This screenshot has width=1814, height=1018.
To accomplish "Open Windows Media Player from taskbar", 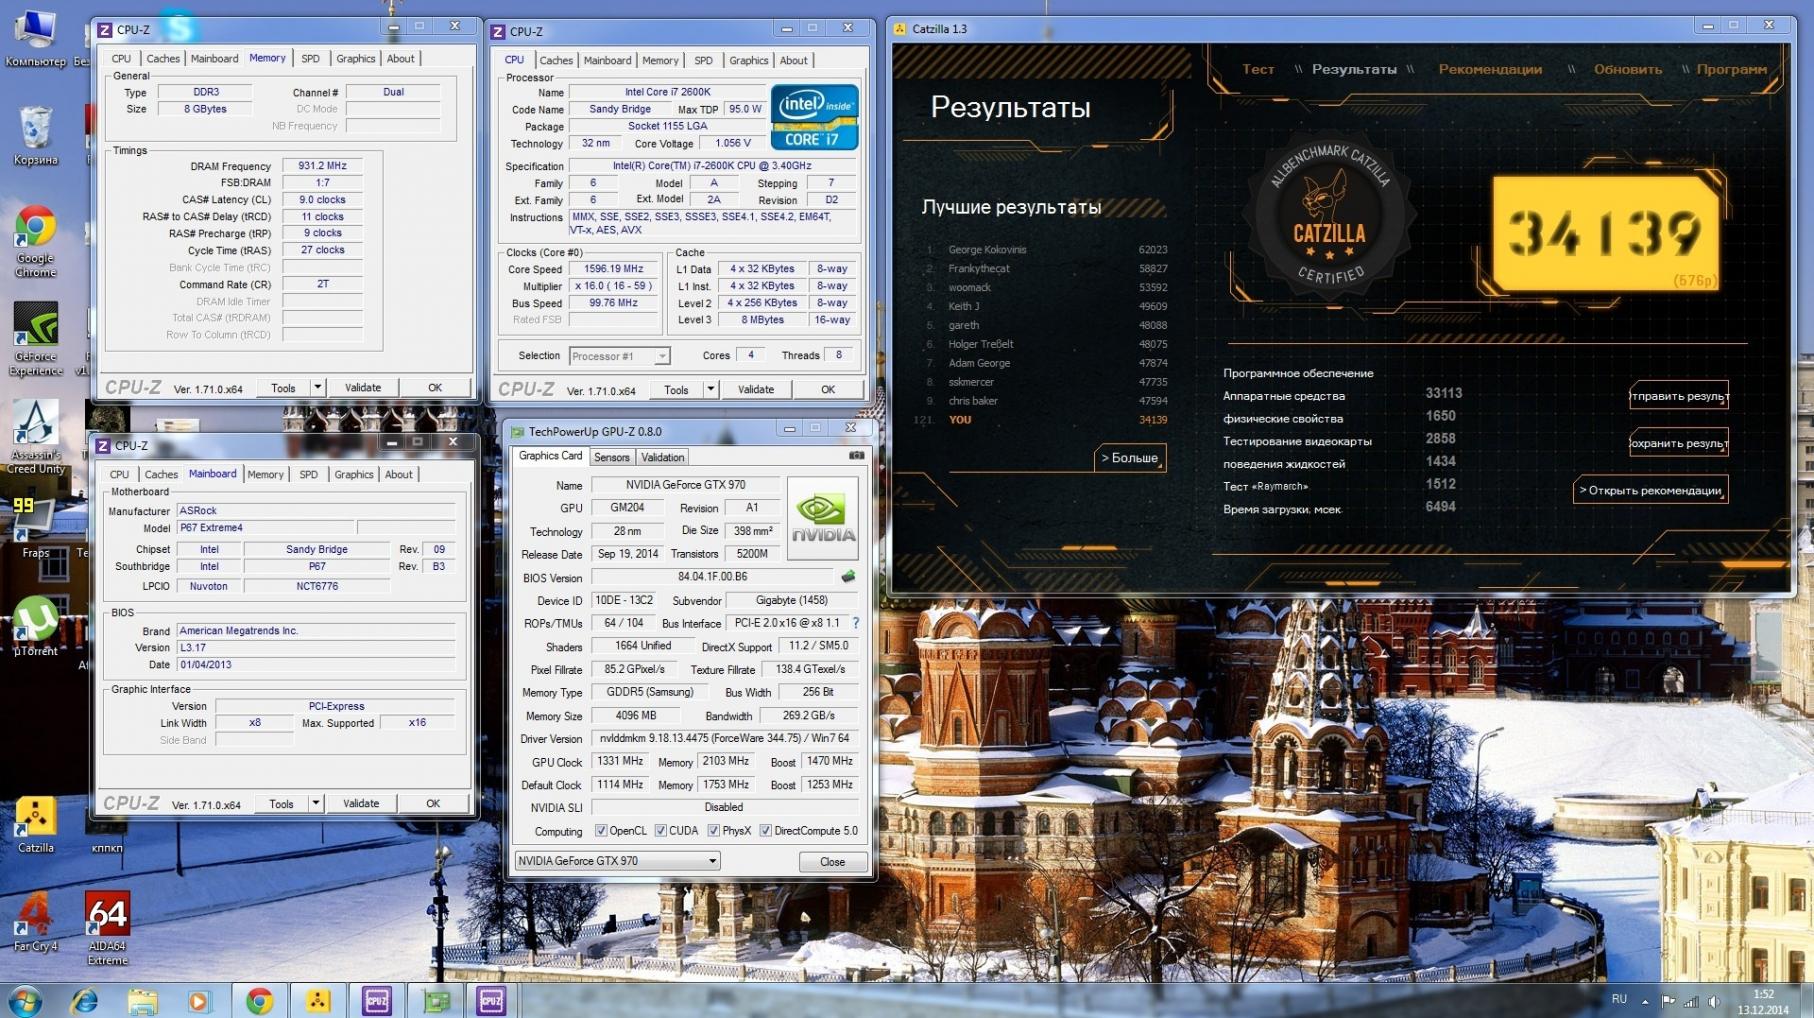I will point(199,1000).
